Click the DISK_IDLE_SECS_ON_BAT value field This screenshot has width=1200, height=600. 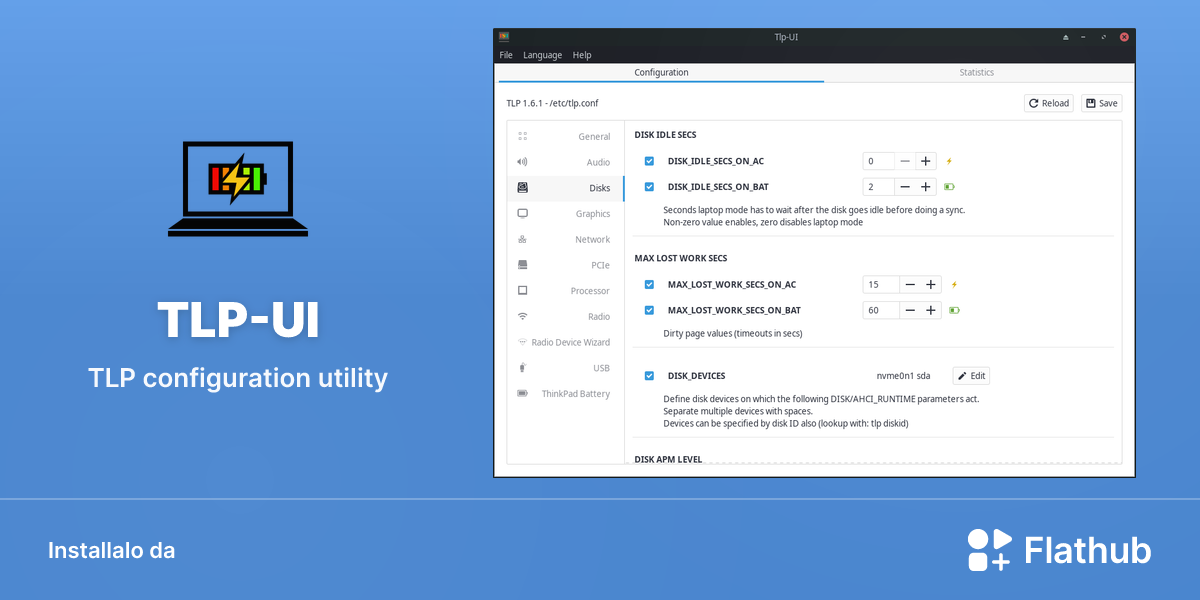(879, 186)
